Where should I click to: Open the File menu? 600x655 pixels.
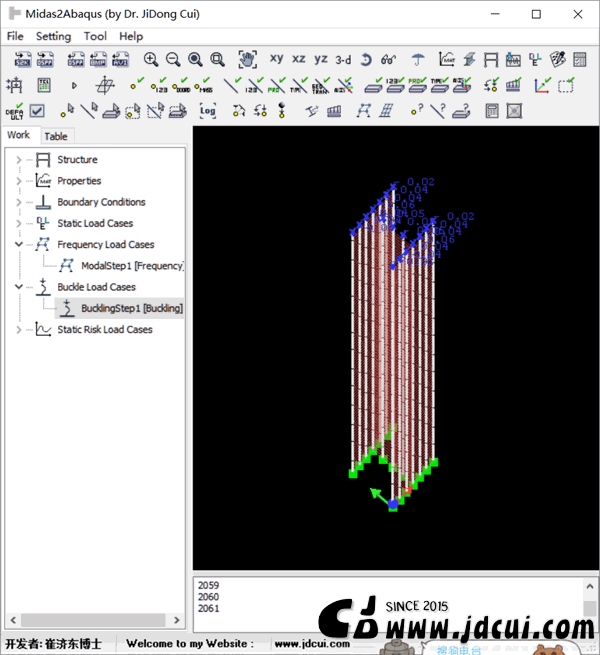coord(15,36)
